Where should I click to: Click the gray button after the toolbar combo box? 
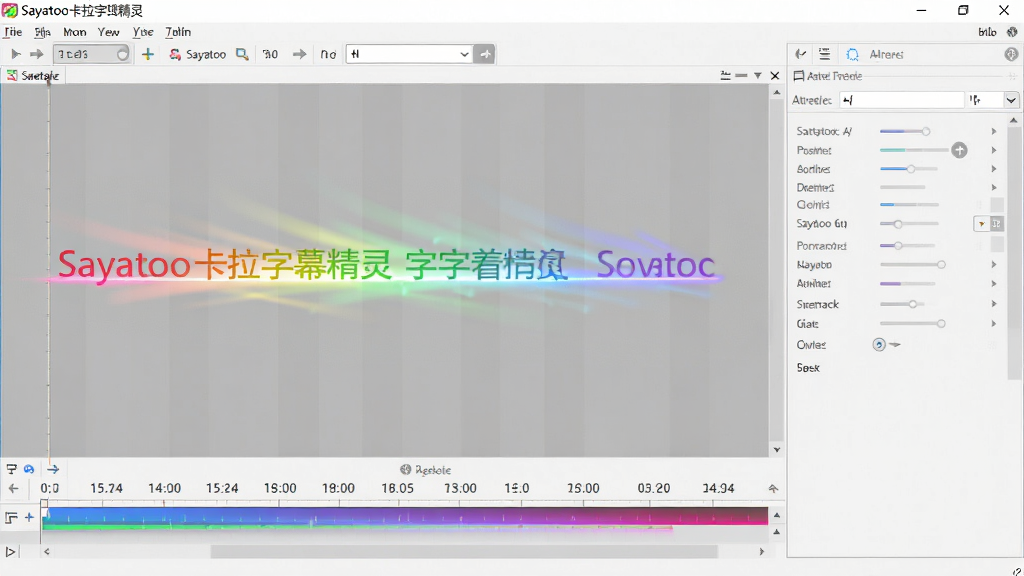point(485,54)
